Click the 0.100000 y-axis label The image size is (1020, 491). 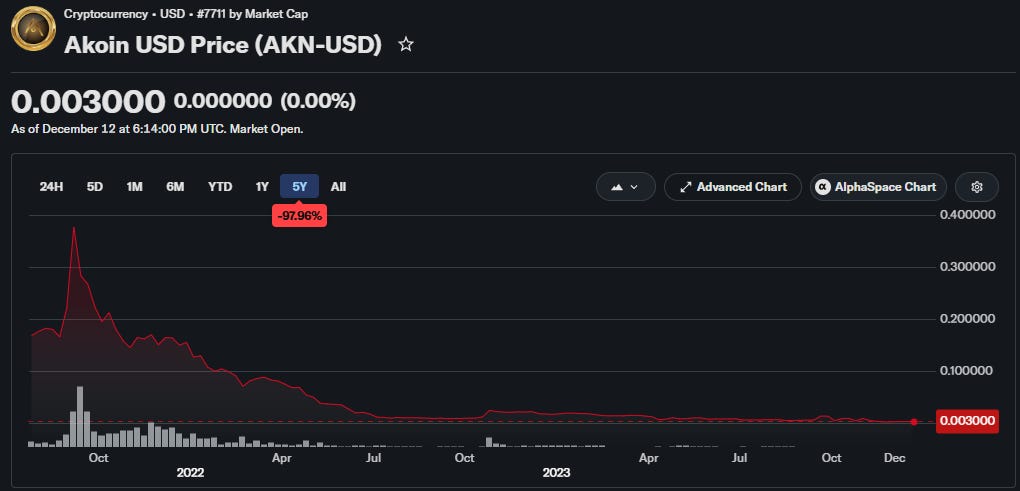967,371
